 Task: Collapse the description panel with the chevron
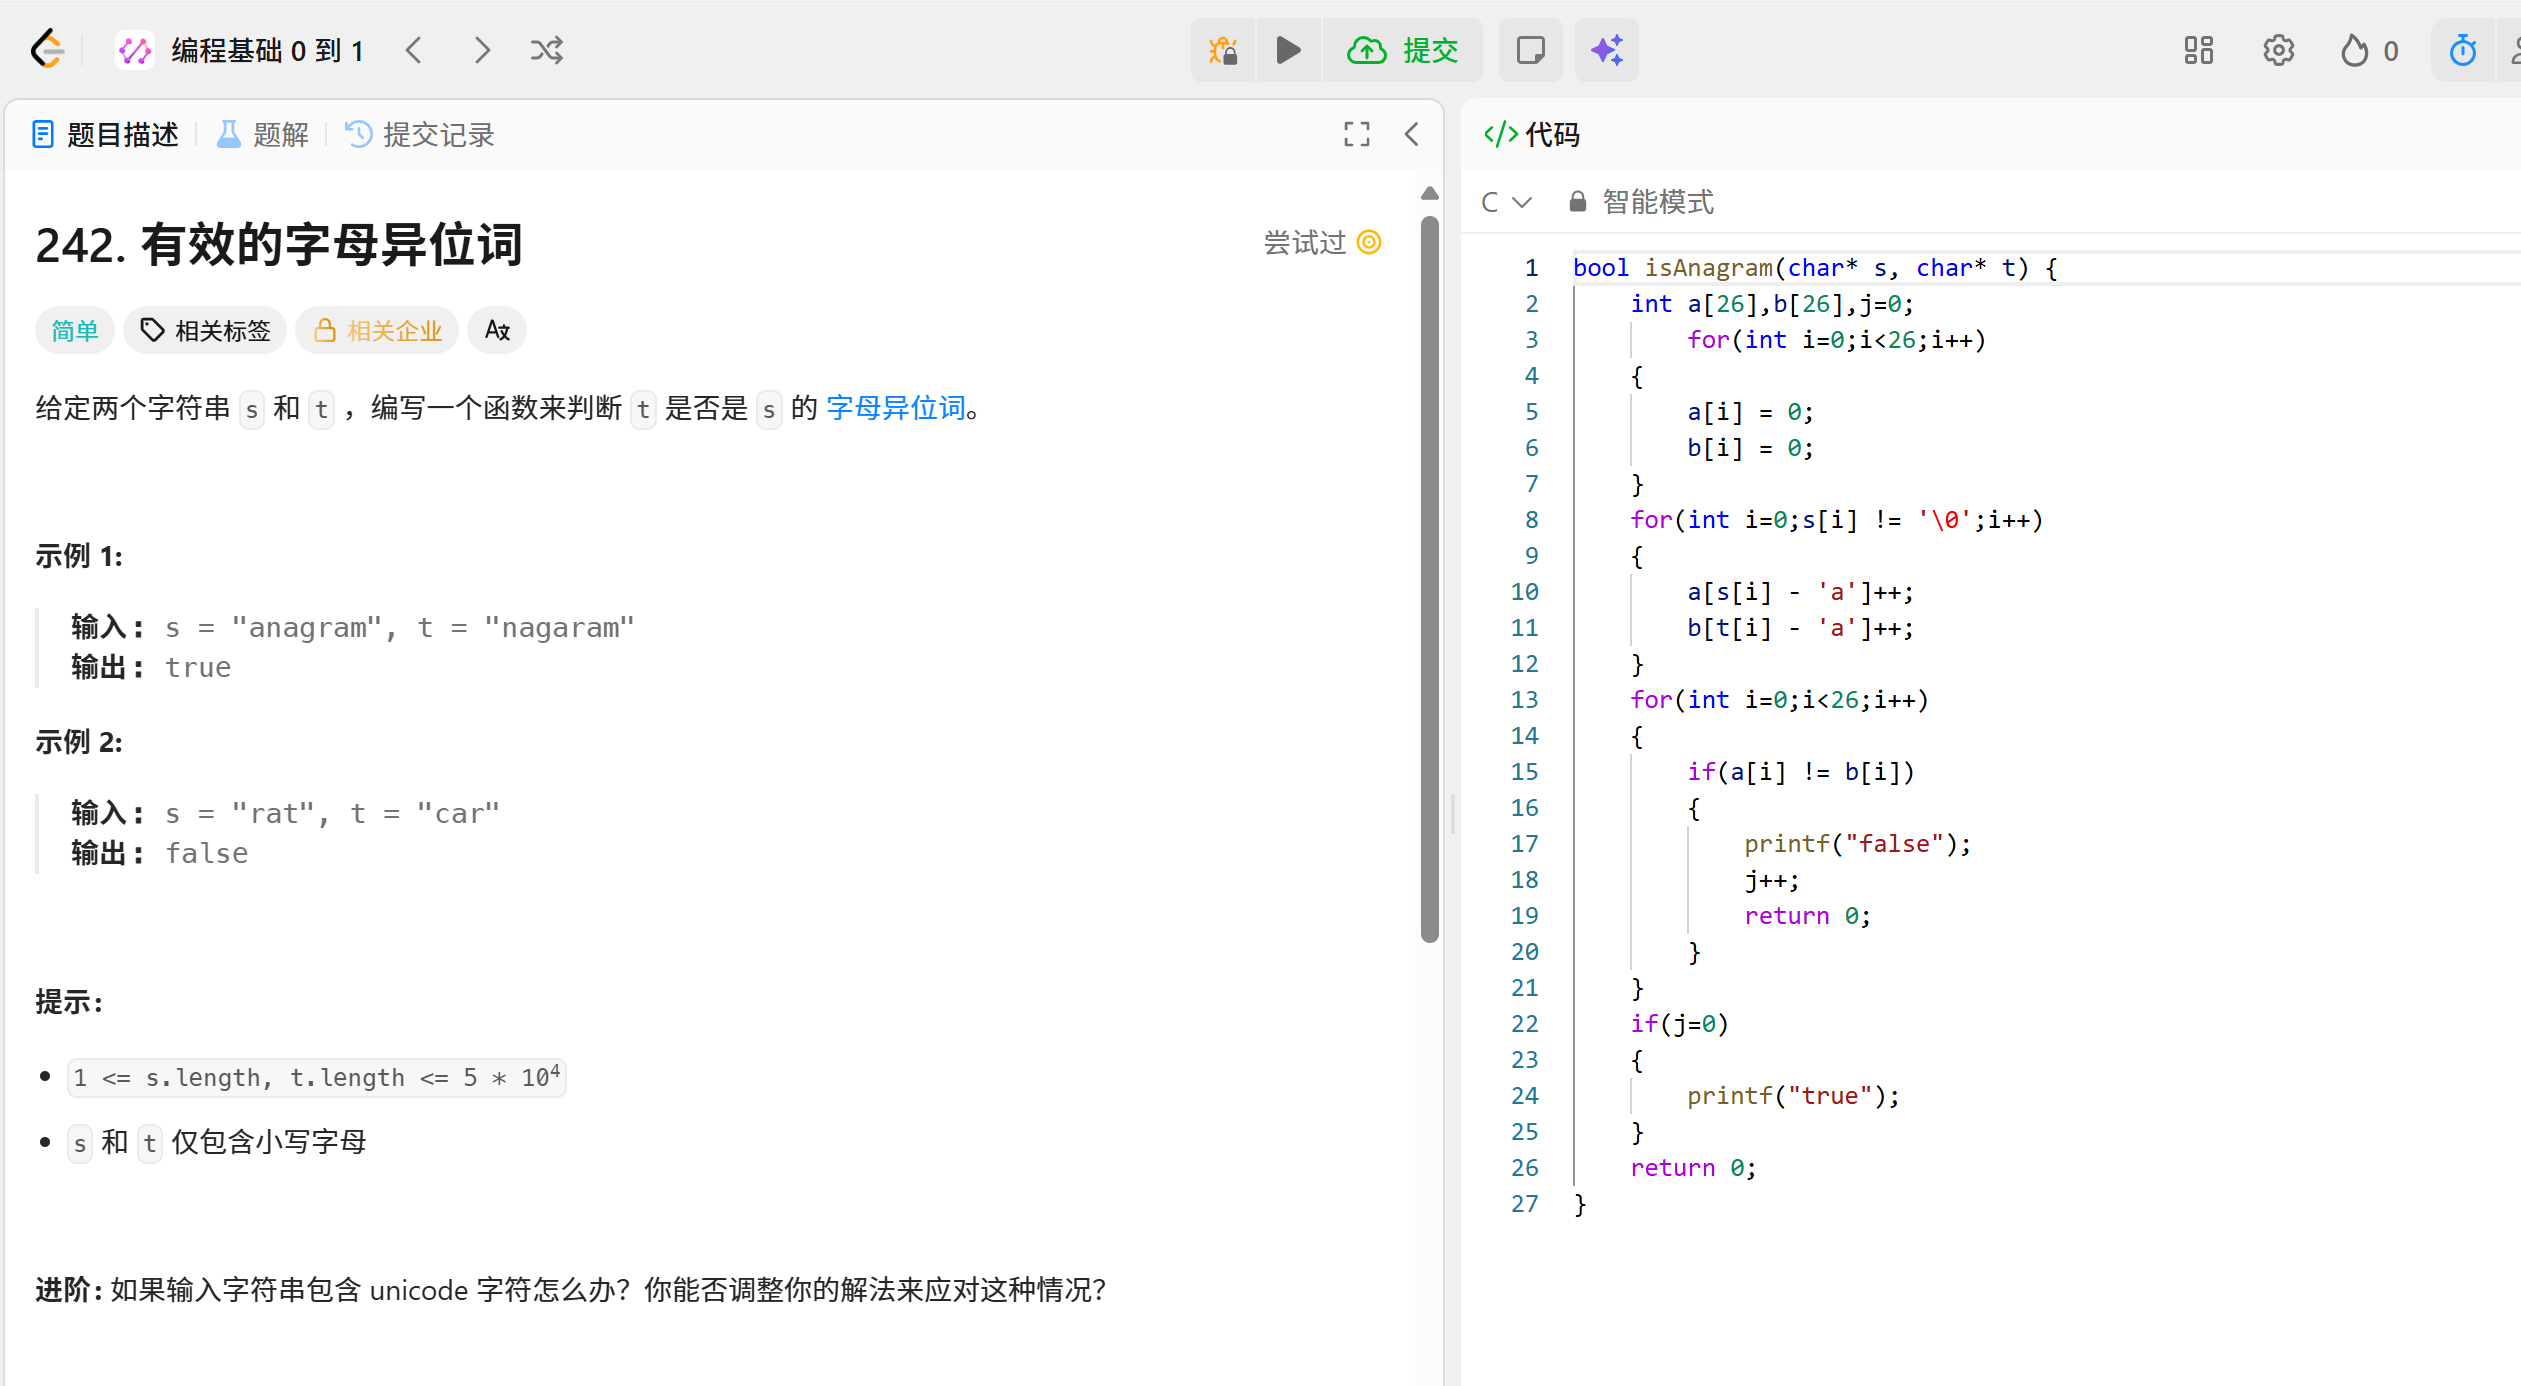coord(1411,134)
